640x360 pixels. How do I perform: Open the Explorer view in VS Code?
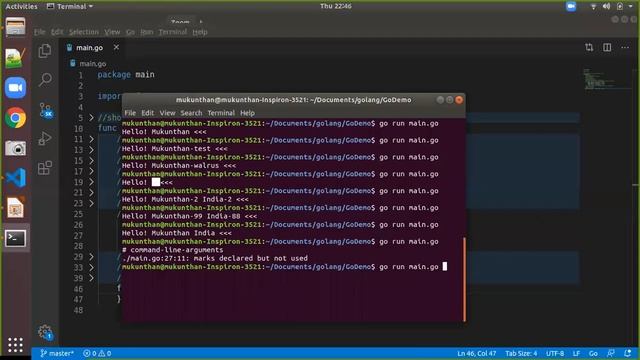click(45, 51)
